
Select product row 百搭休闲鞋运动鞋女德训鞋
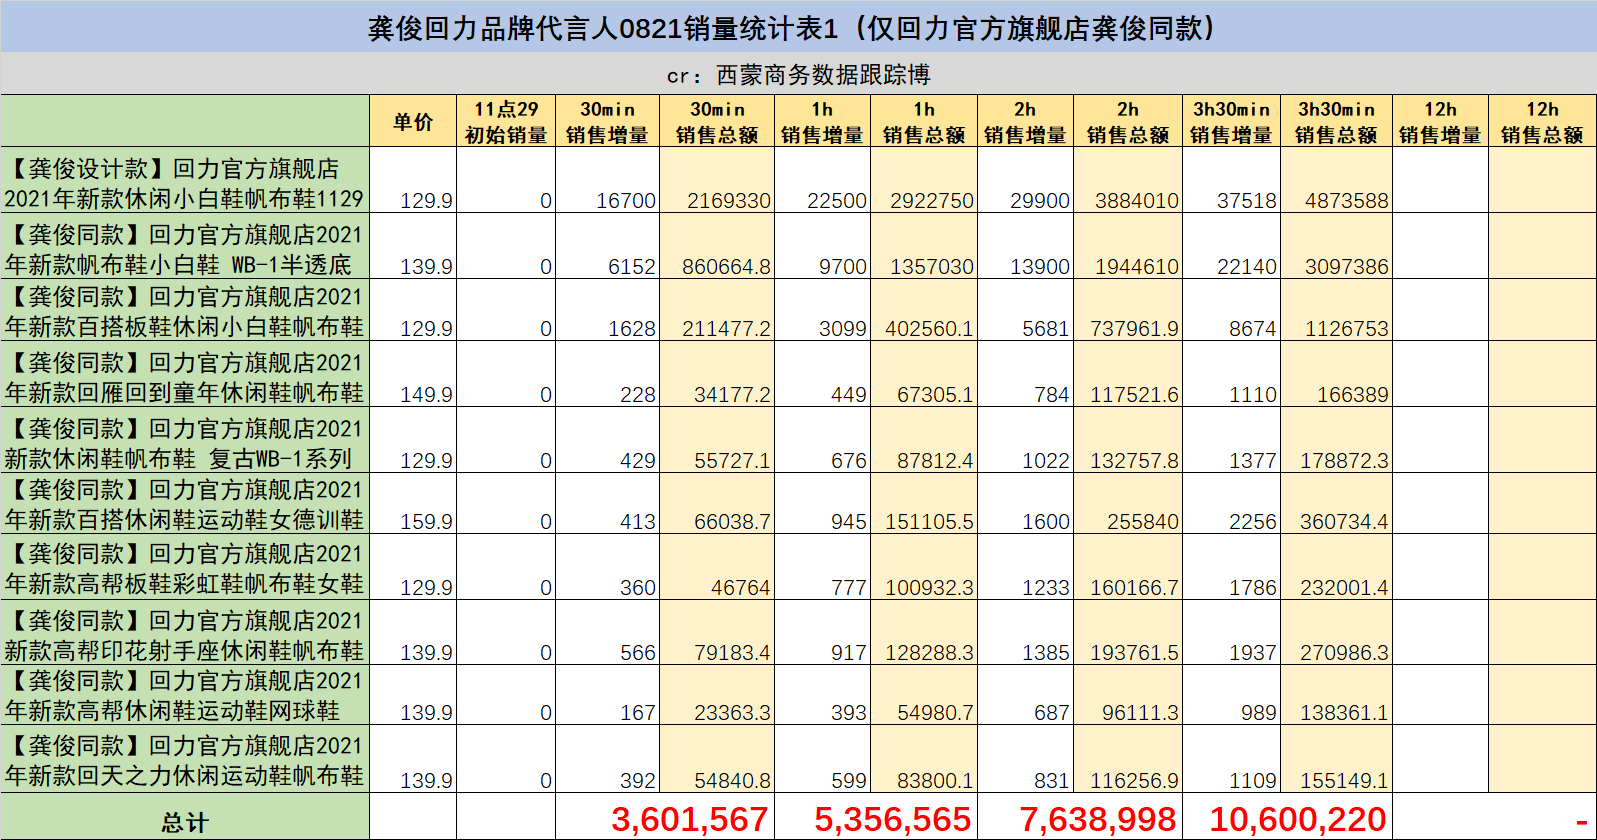[185, 504]
